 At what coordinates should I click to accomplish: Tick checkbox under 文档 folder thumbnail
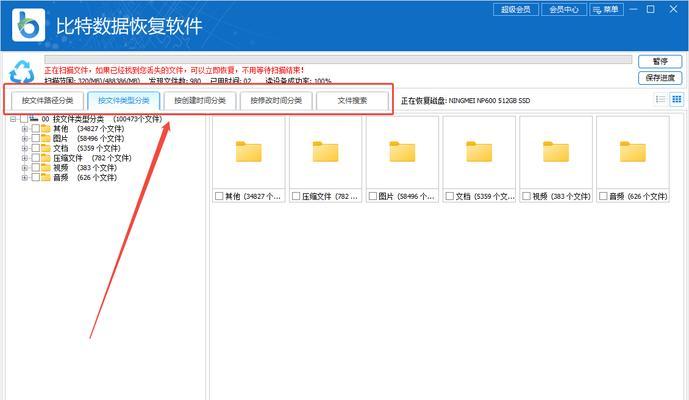pos(450,196)
